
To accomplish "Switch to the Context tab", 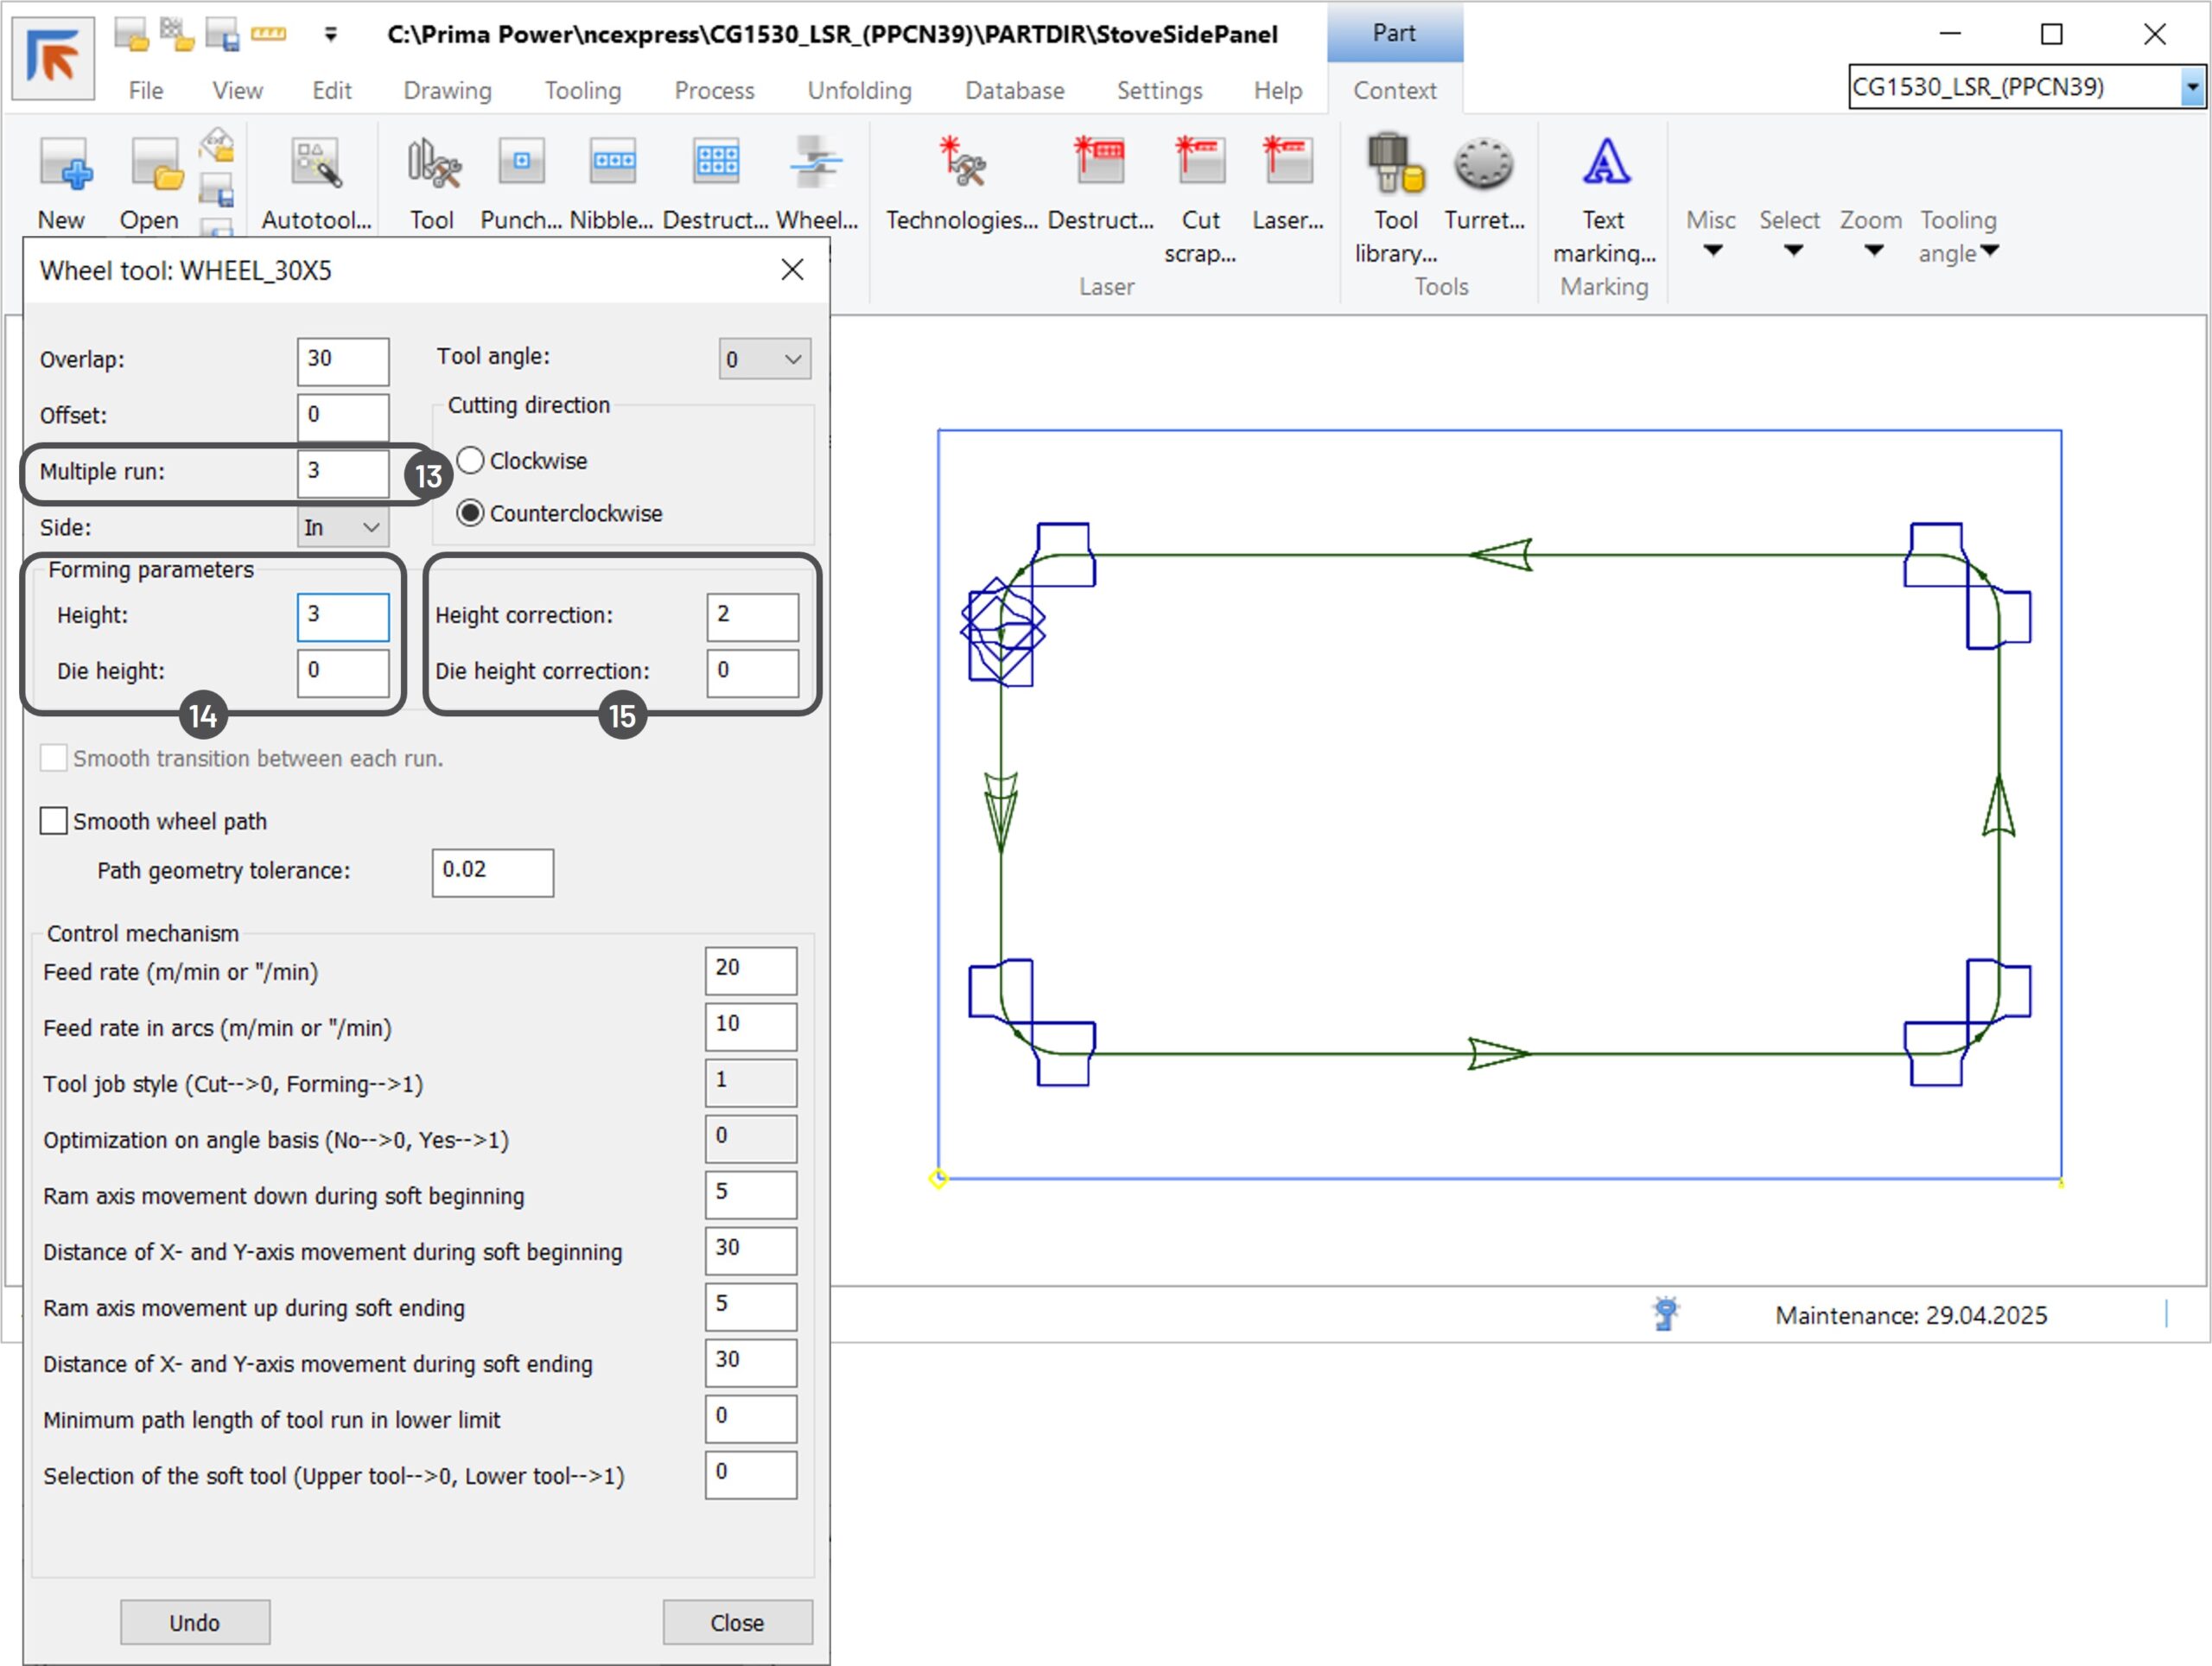I will (x=1394, y=90).
